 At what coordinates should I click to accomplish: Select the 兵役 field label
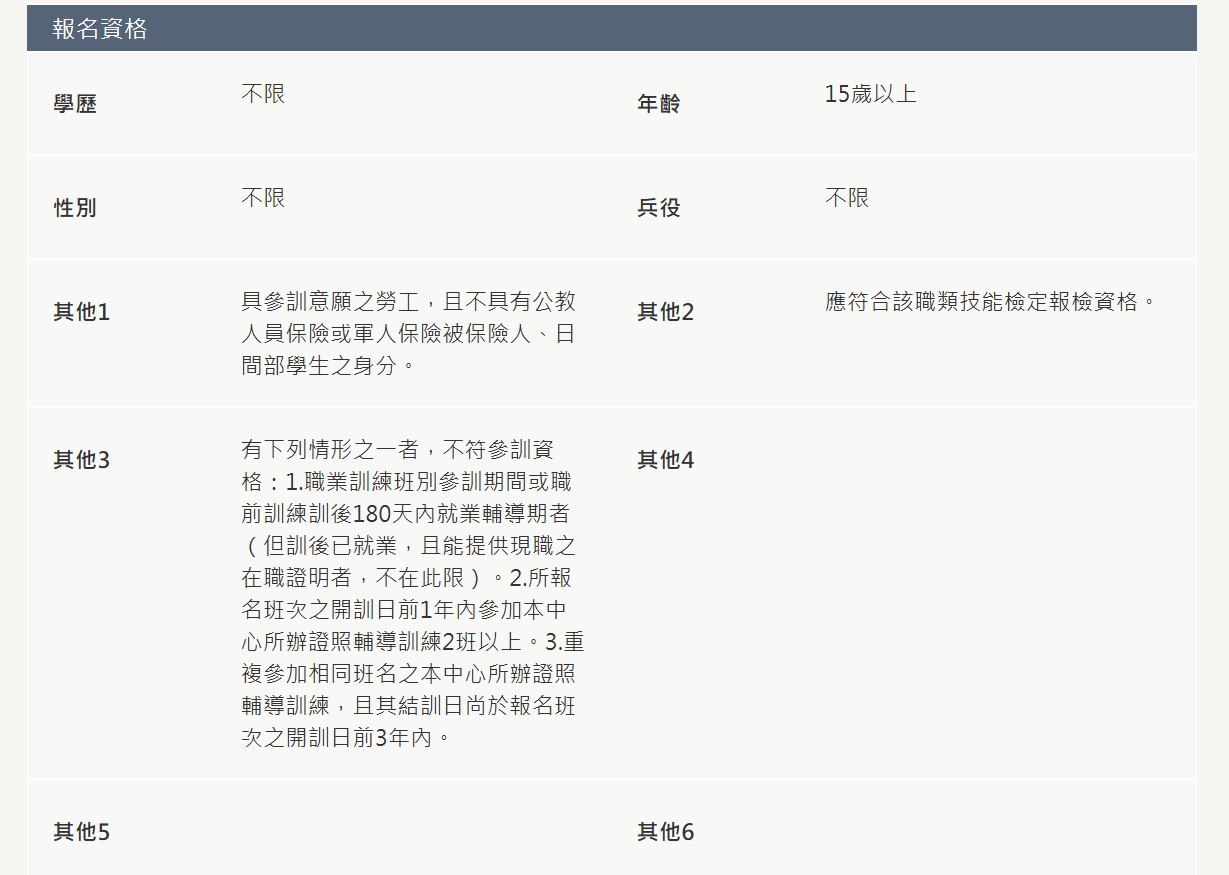(x=658, y=208)
